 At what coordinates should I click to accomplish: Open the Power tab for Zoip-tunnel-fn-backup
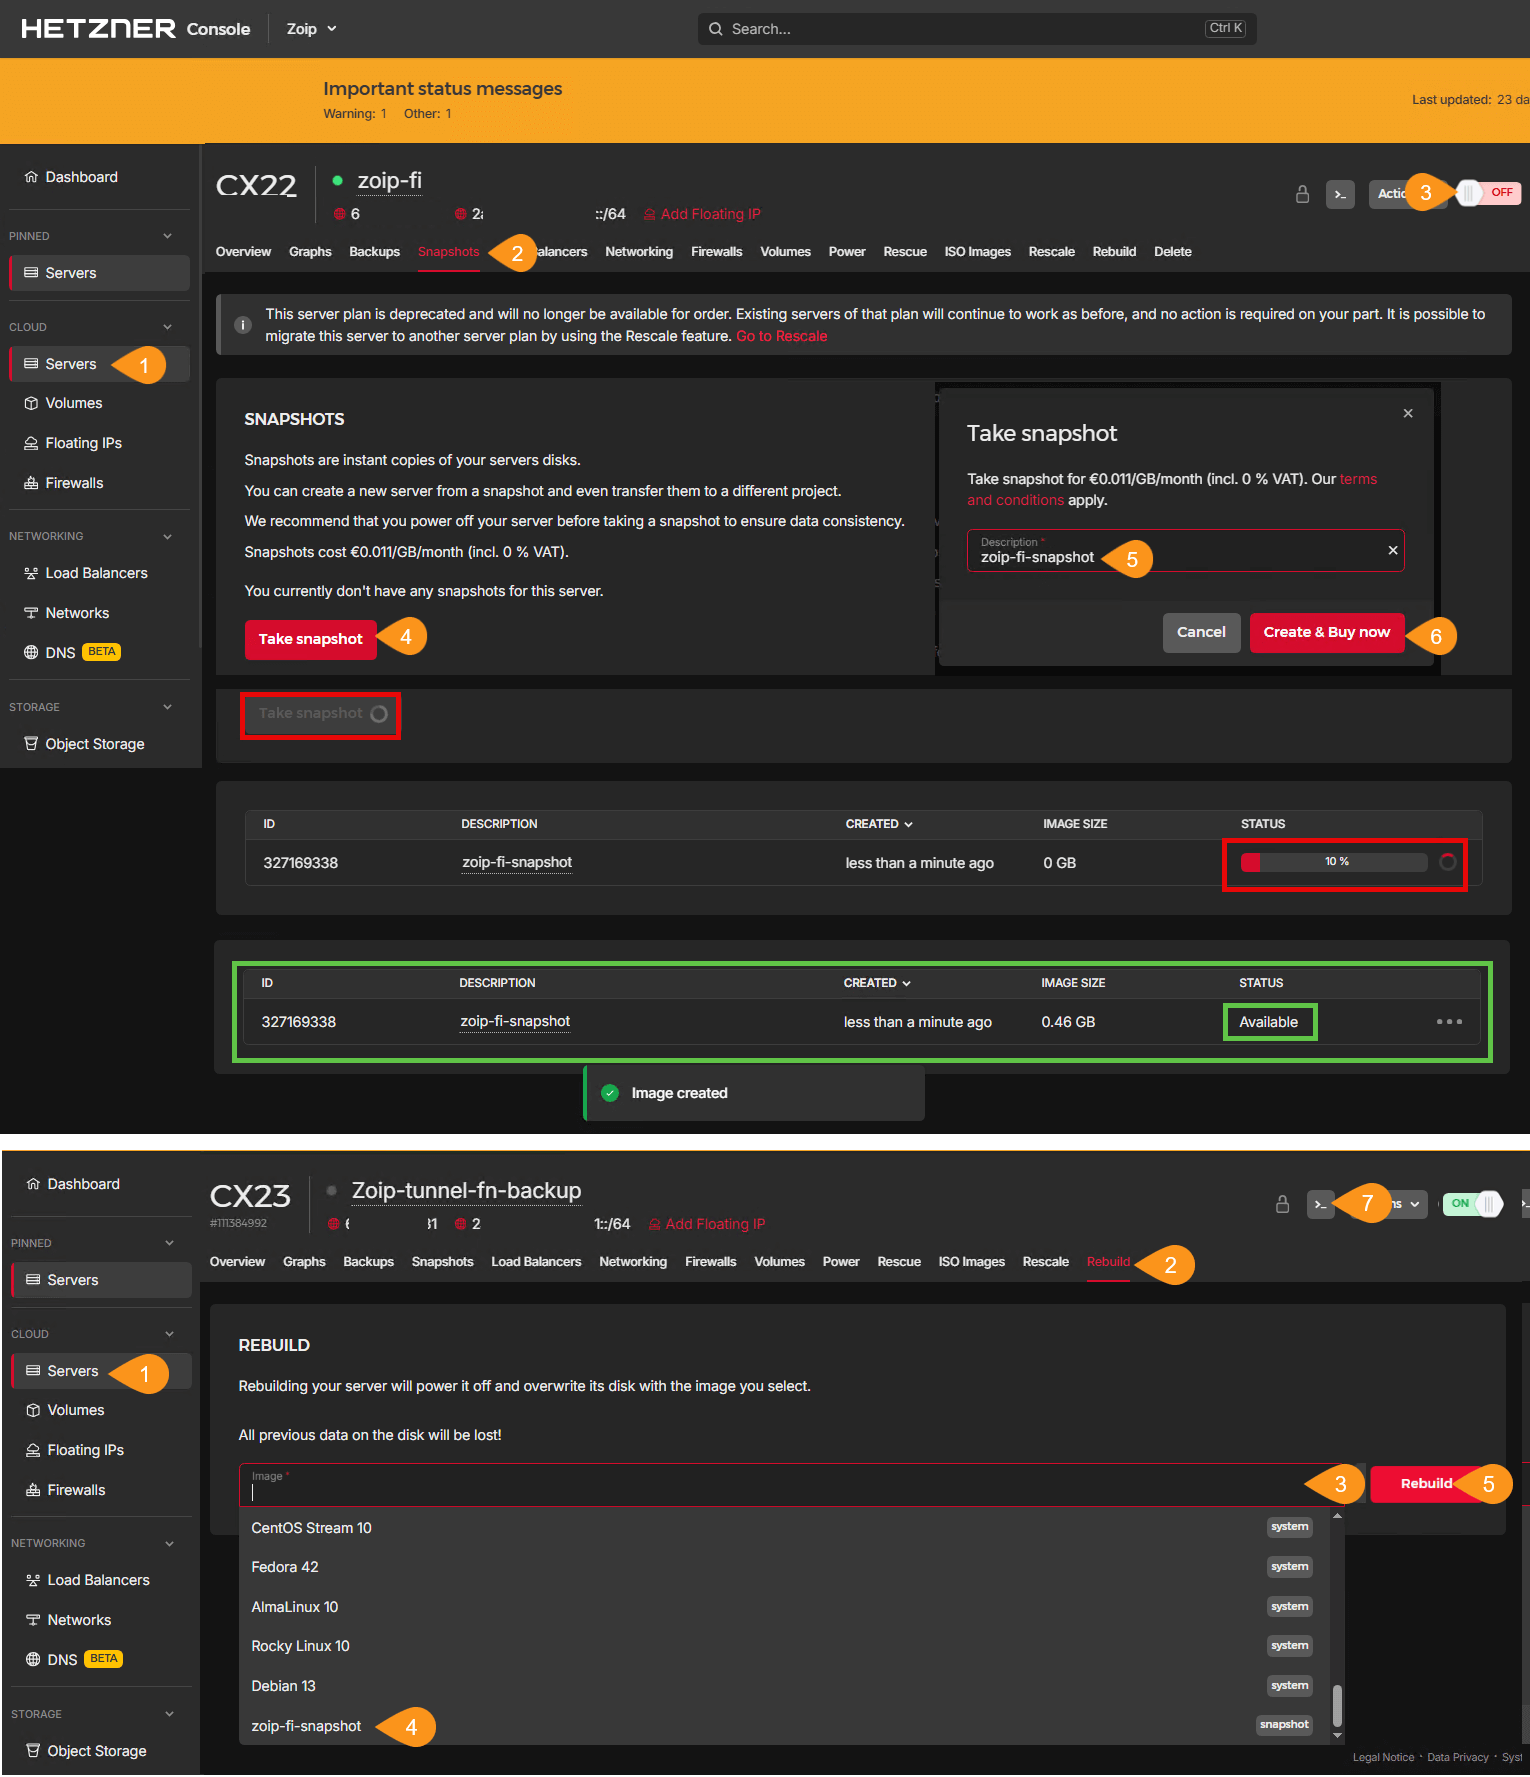(840, 1262)
